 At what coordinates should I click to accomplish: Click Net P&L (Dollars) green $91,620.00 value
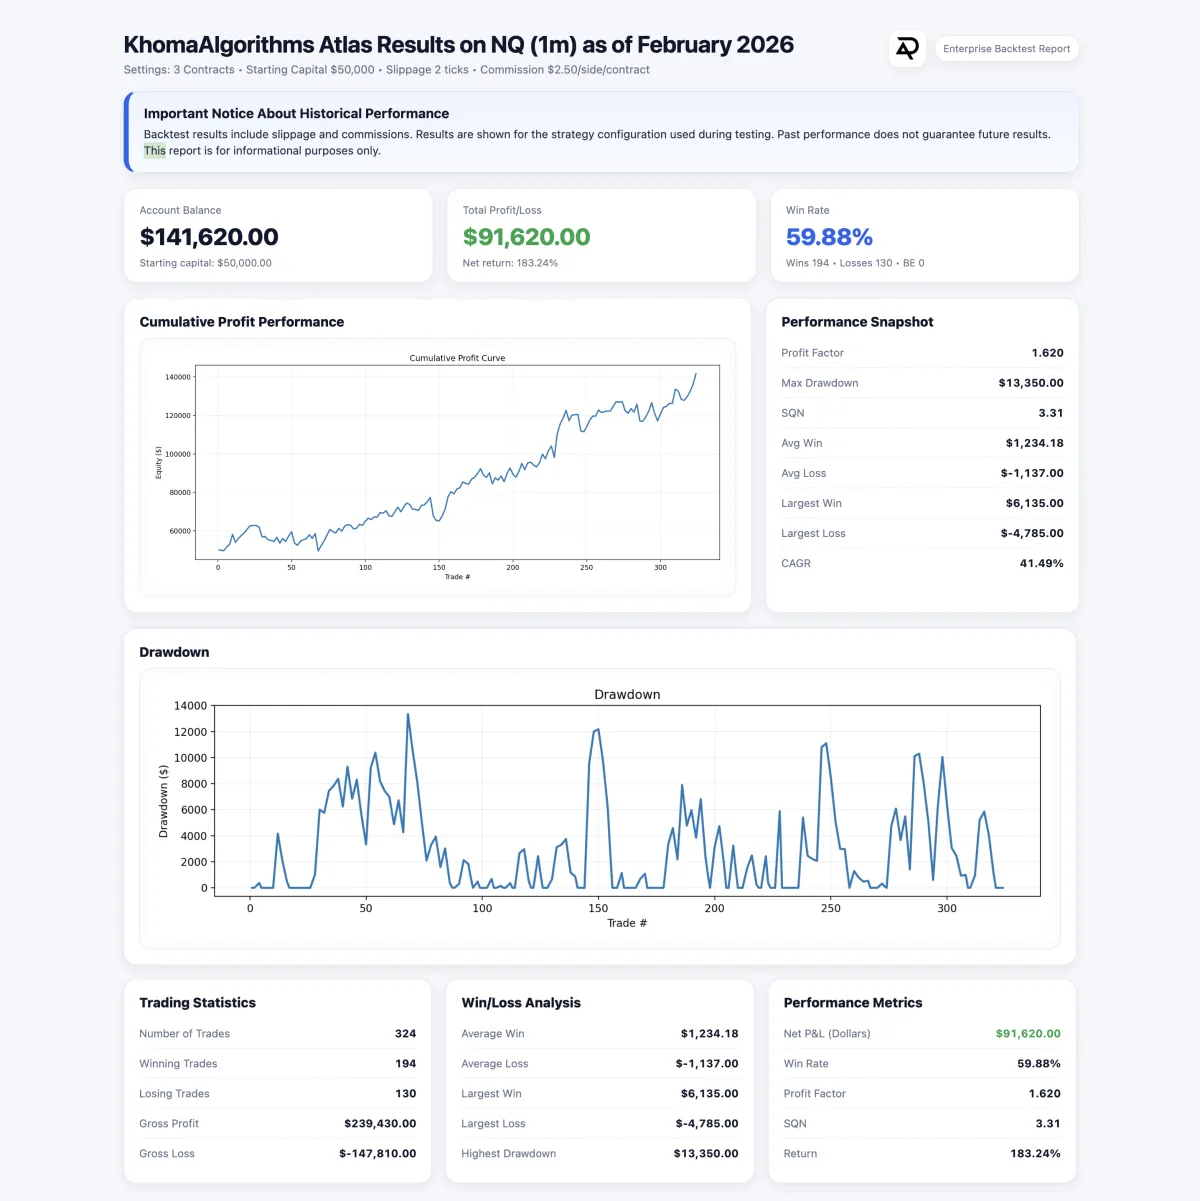[1028, 1034]
